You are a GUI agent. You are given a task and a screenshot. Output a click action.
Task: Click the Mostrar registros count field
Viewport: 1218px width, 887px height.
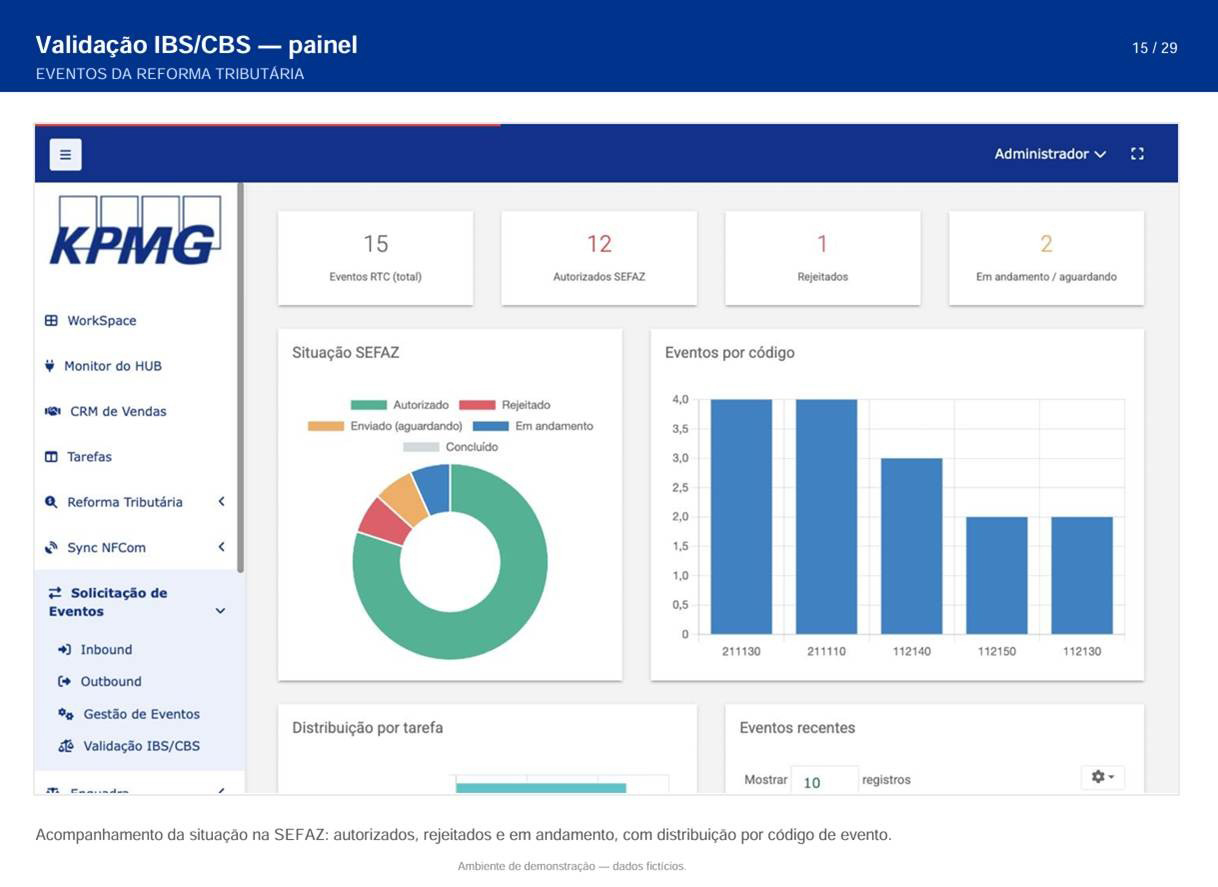(825, 781)
